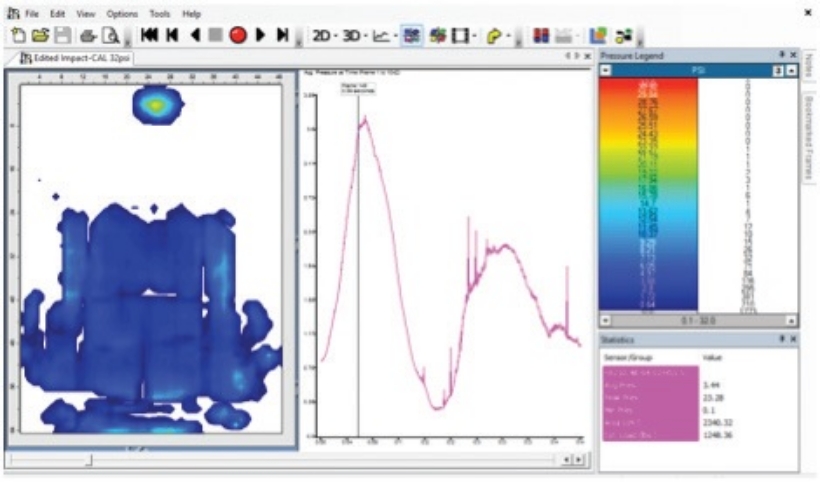Open the Options menu
Image resolution: width=820 pixels, height=482 pixels.
click(122, 14)
